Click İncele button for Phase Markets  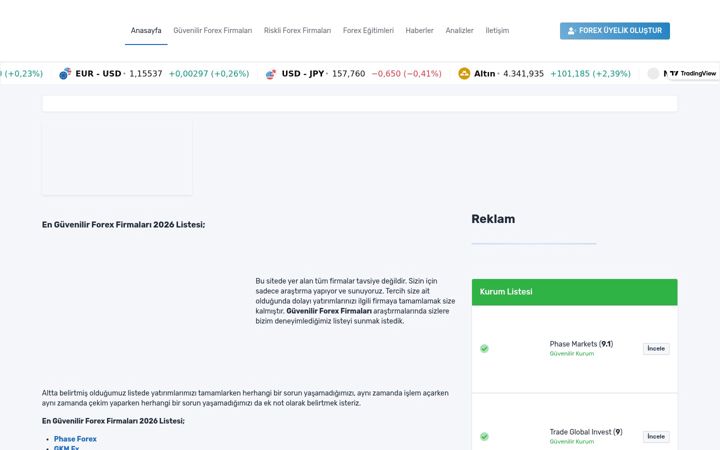pos(656,349)
